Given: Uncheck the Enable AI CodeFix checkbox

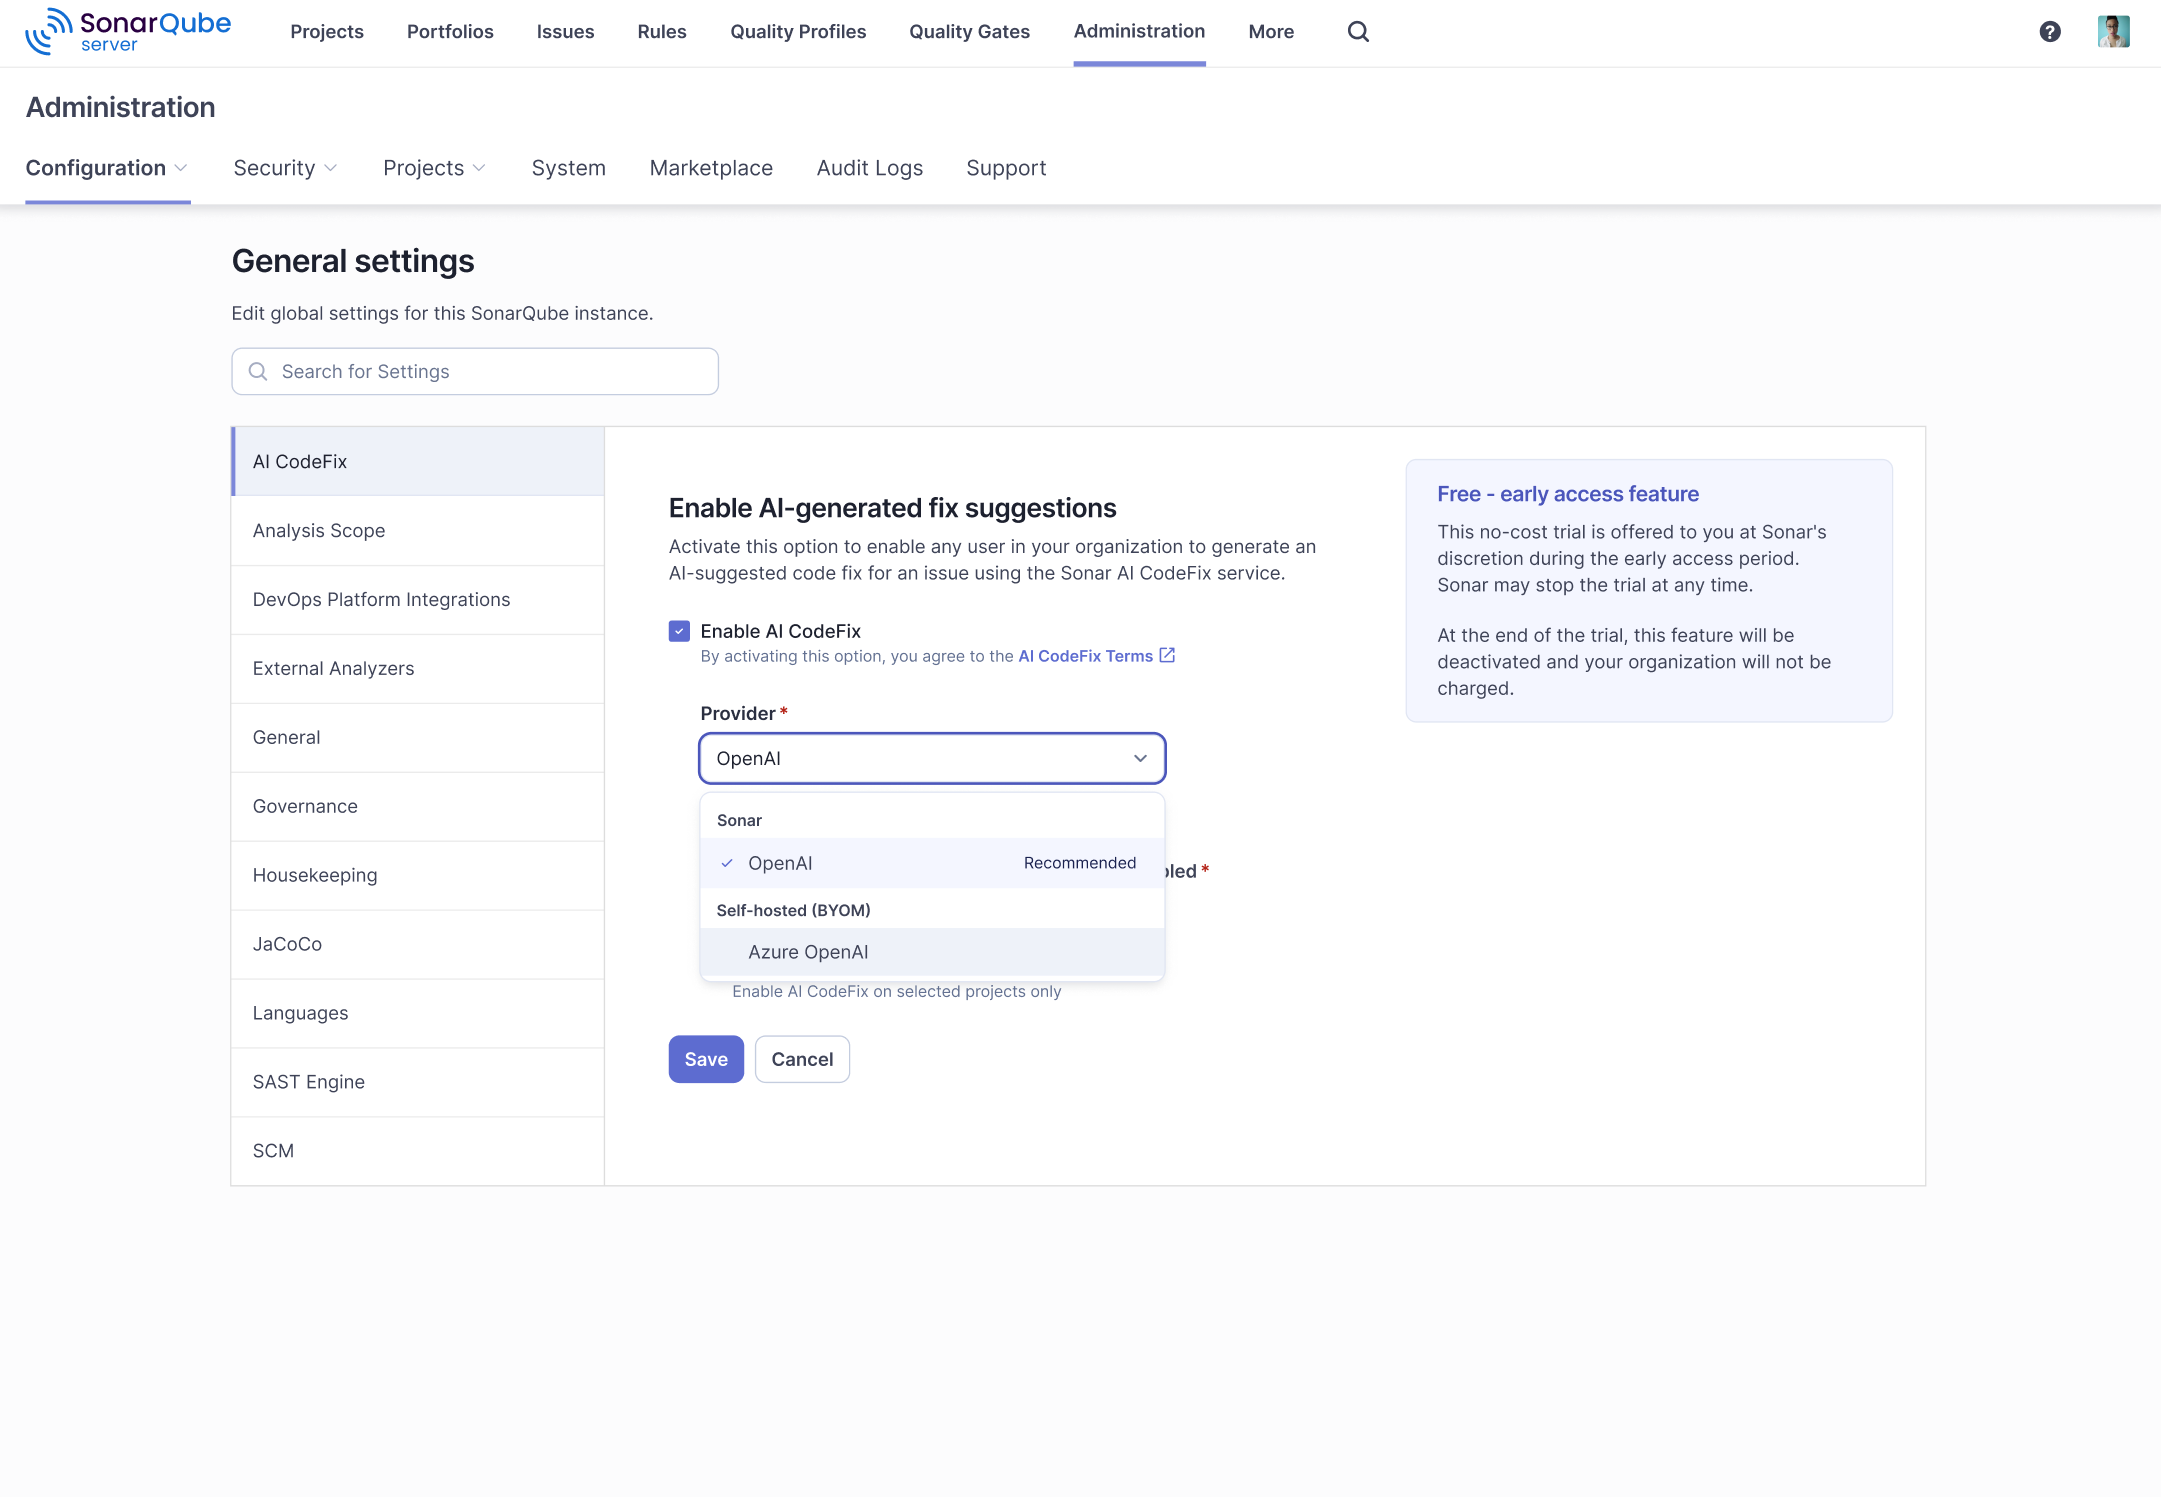Looking at the screenshot, I should point(679,631).
